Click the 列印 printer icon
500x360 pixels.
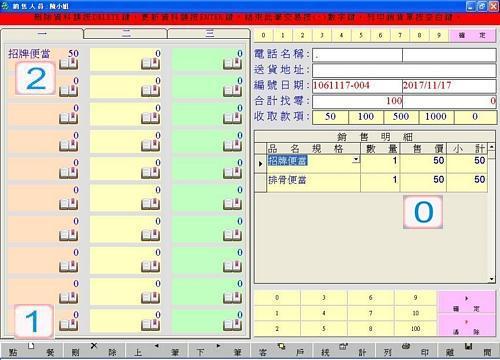click(406, 346)
